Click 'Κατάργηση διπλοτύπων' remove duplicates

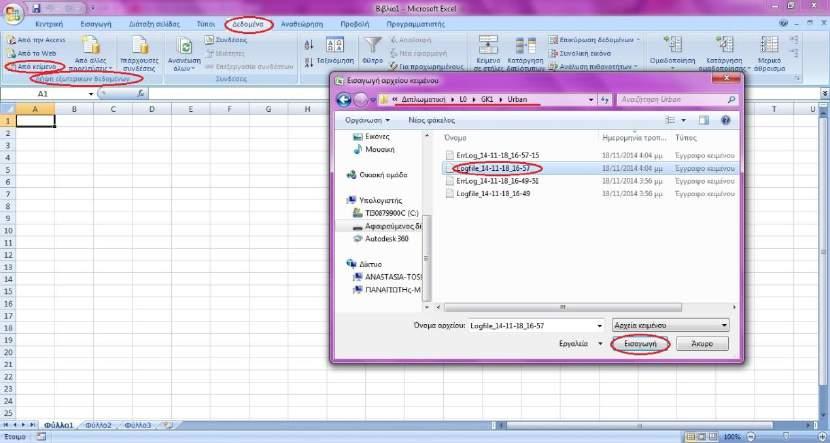pos(525,53)
